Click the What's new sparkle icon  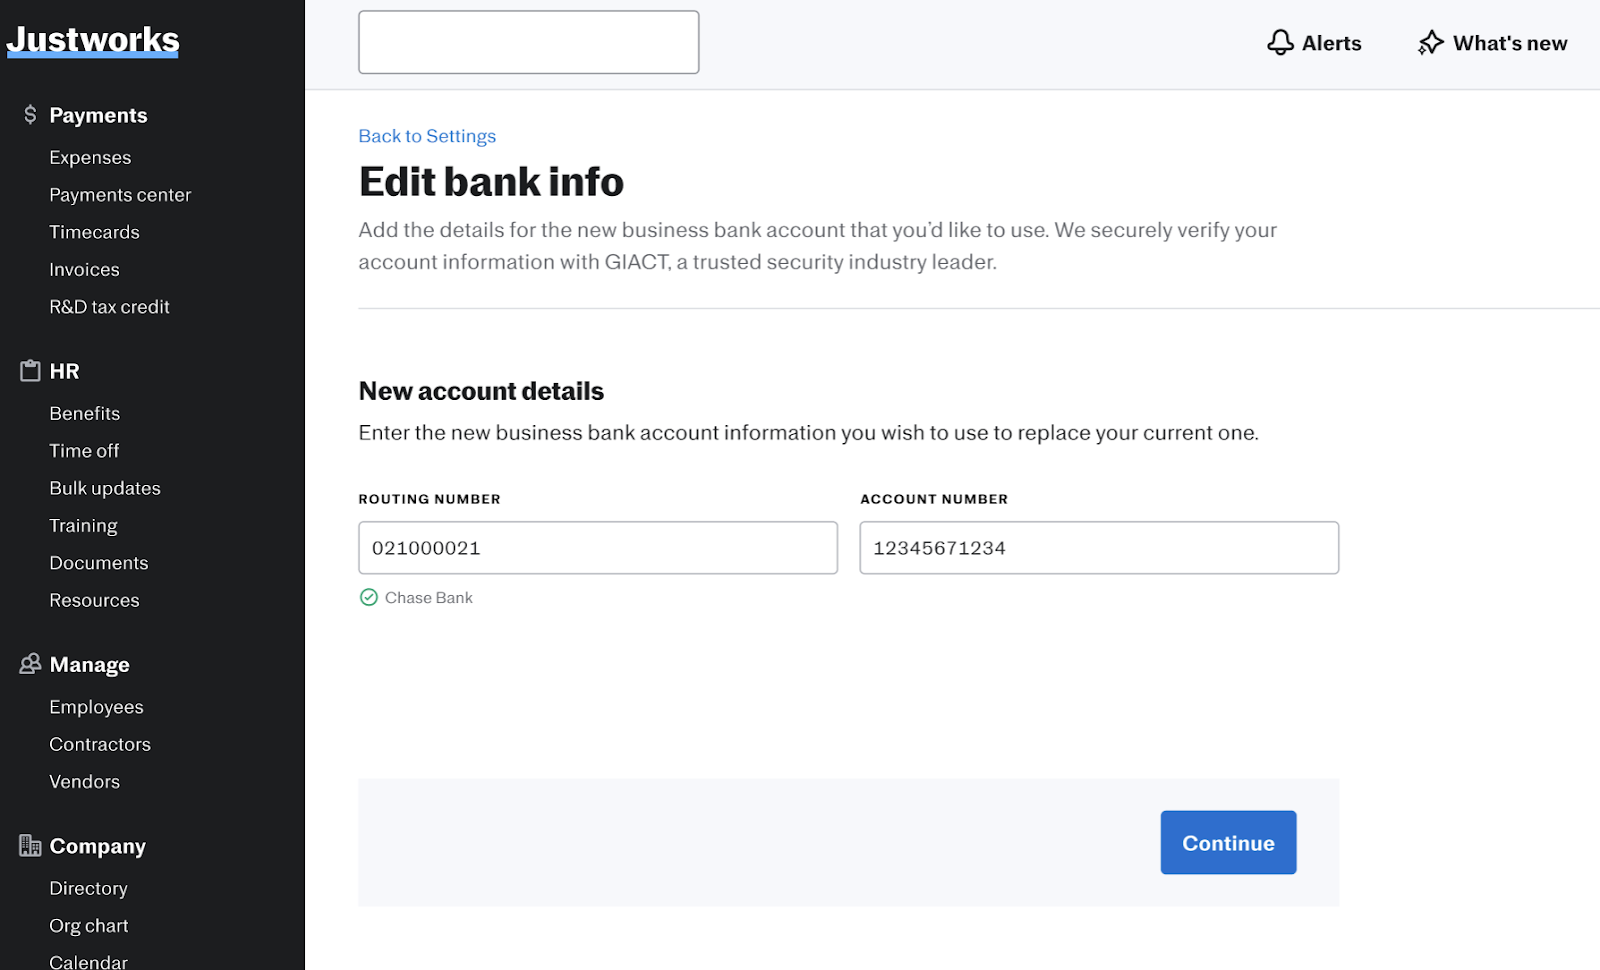point(1431,43)
